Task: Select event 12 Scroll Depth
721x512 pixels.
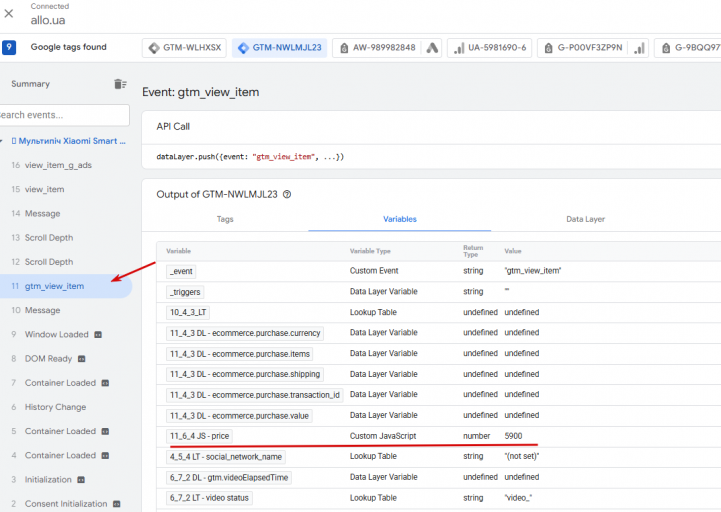Action: click(66, 262)
